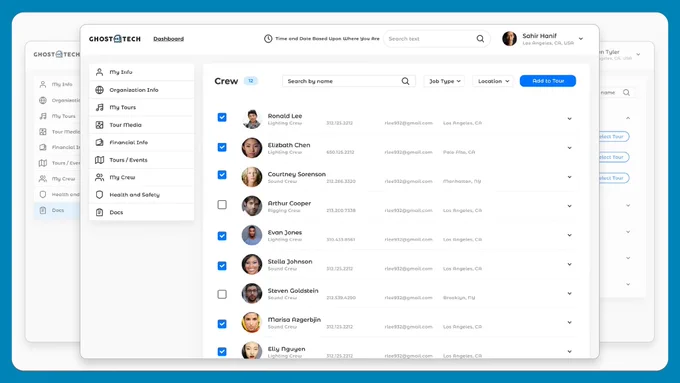Click the magnifier icon in top search box
Screen dimensions: 680x383
(480, 39)
